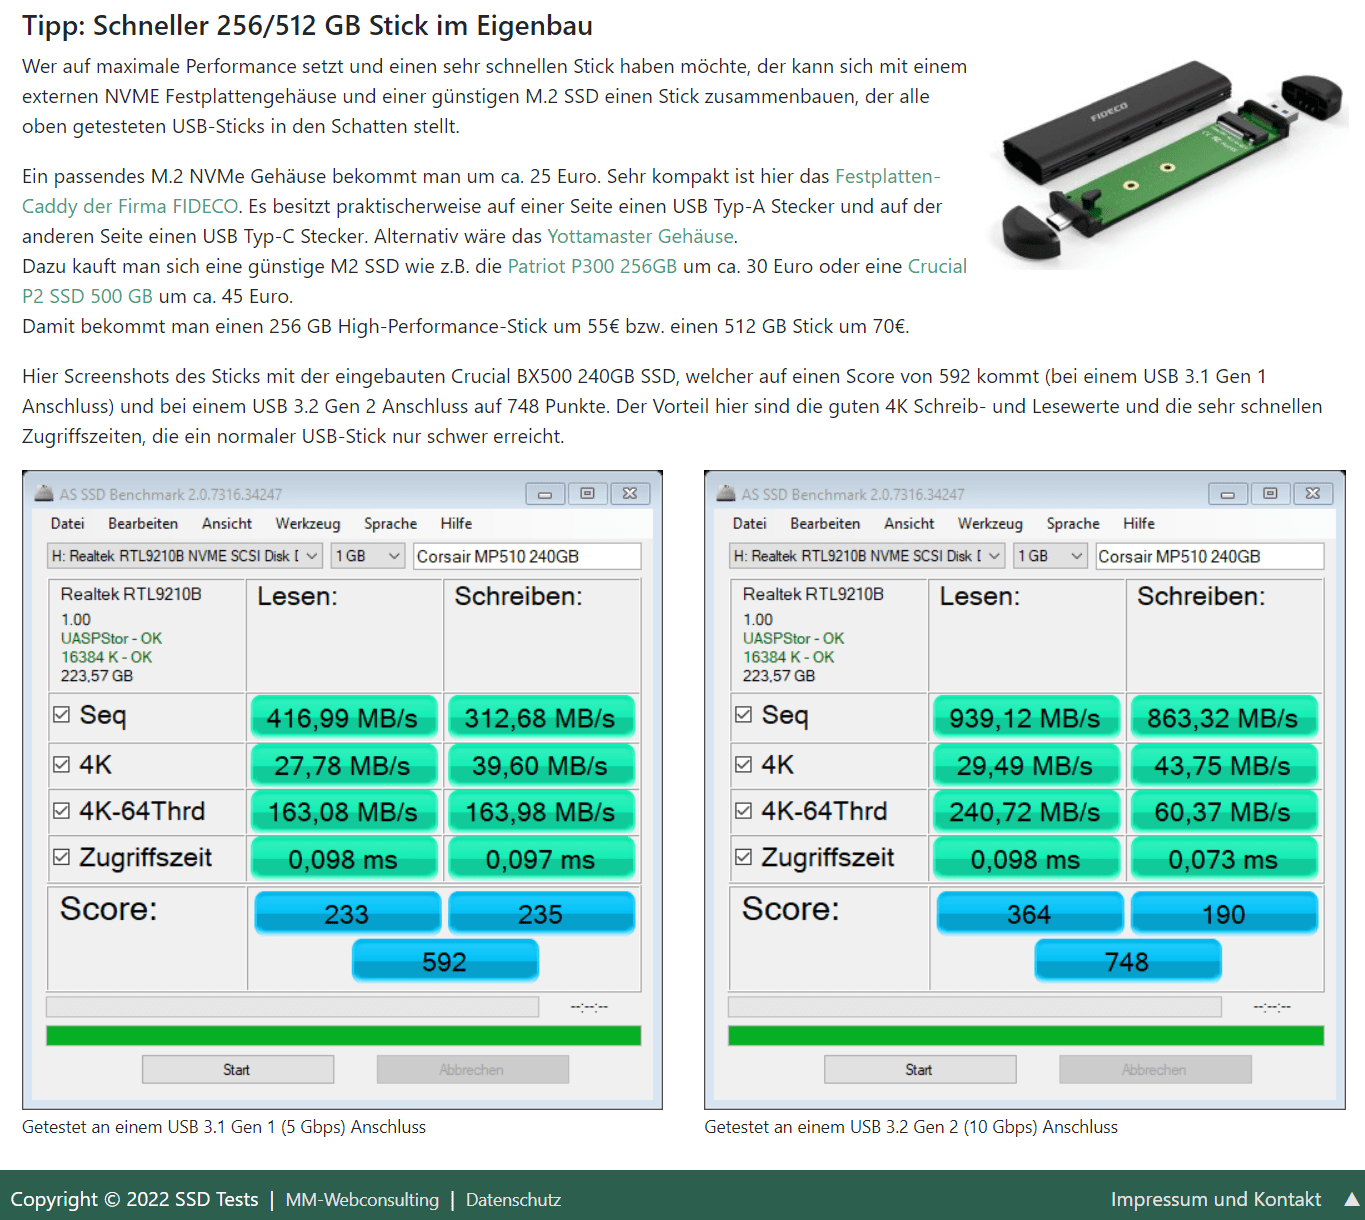Click Corsair MP510 240GB field in right window
1365x1220 pixels.
point(1210,556)
